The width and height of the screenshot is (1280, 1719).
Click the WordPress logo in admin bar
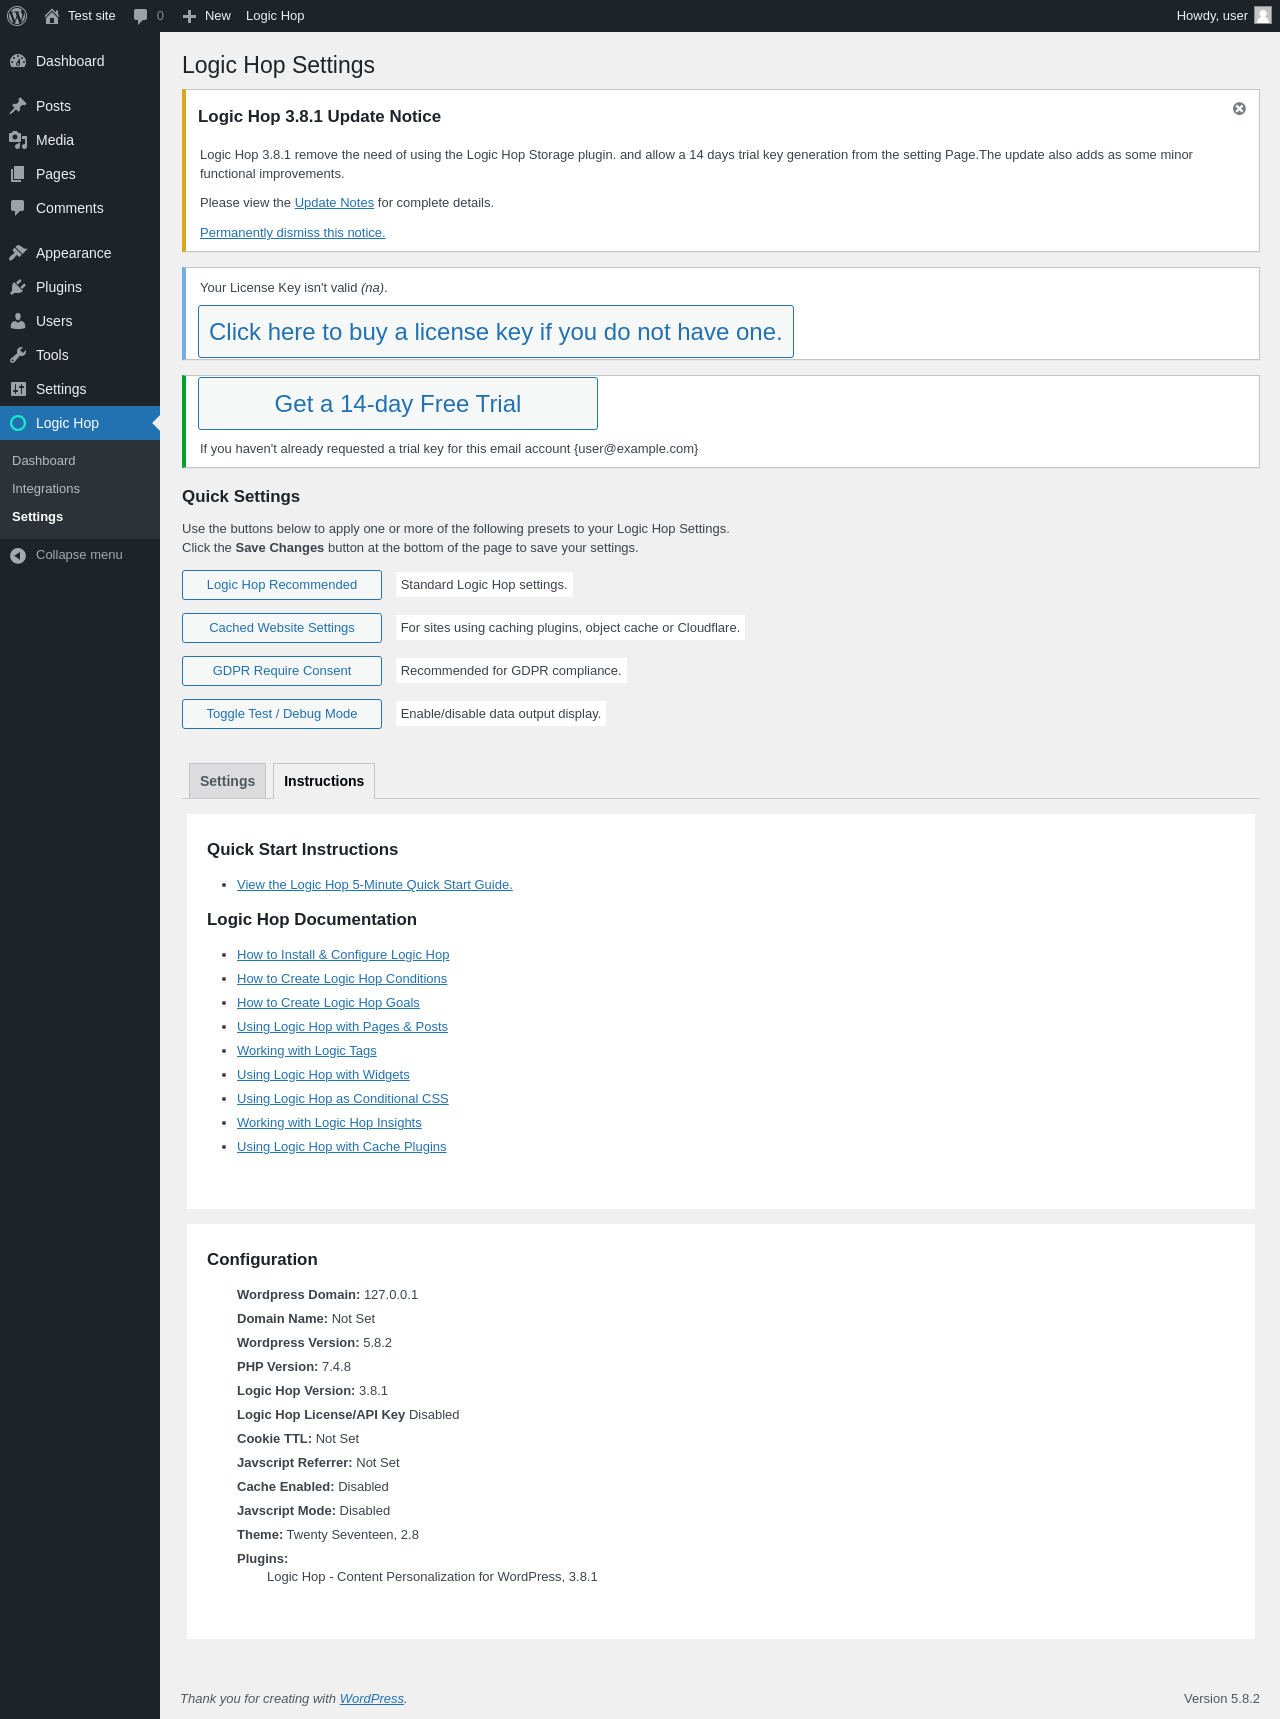[17, 16]
